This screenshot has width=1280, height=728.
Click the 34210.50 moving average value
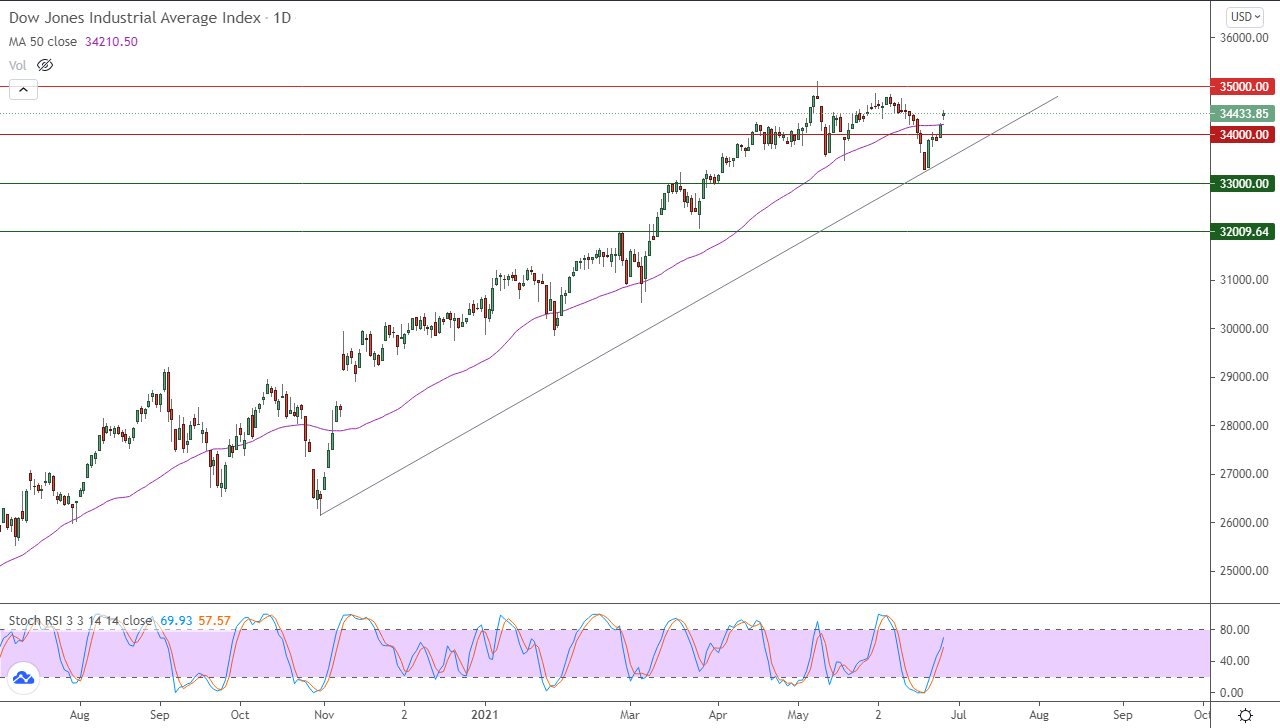pyautogui.click(x=111, y=42)
